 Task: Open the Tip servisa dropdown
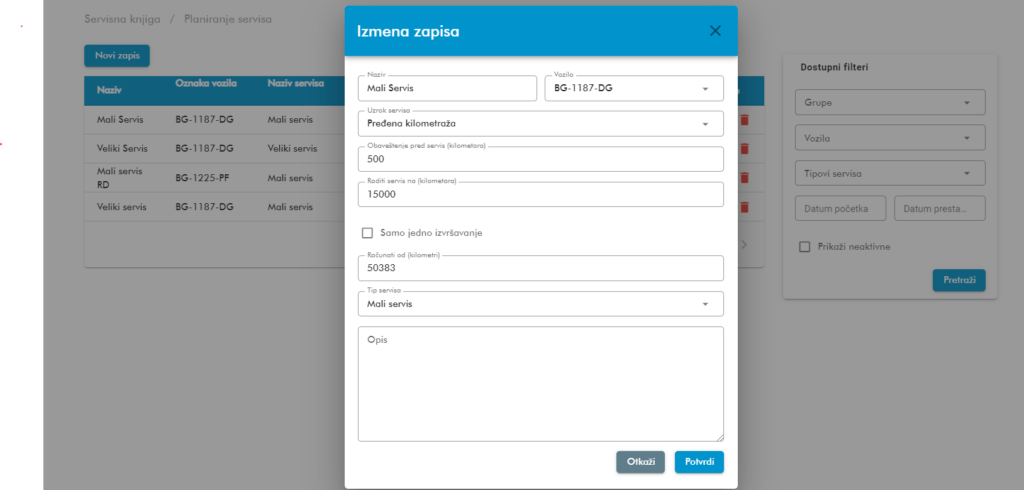coord(541,304)
